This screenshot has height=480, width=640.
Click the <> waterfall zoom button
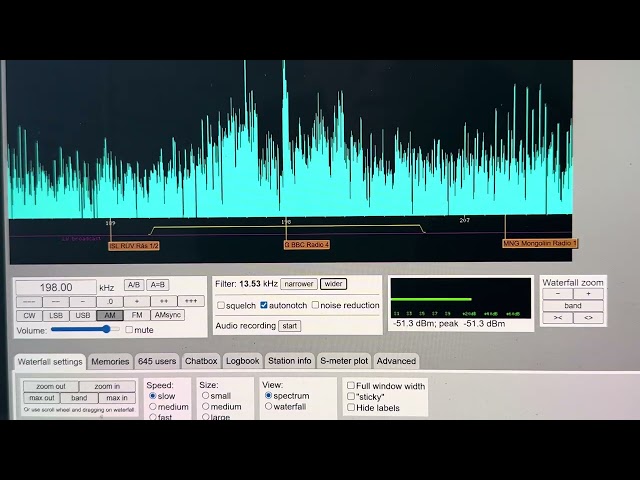point(588,318)
